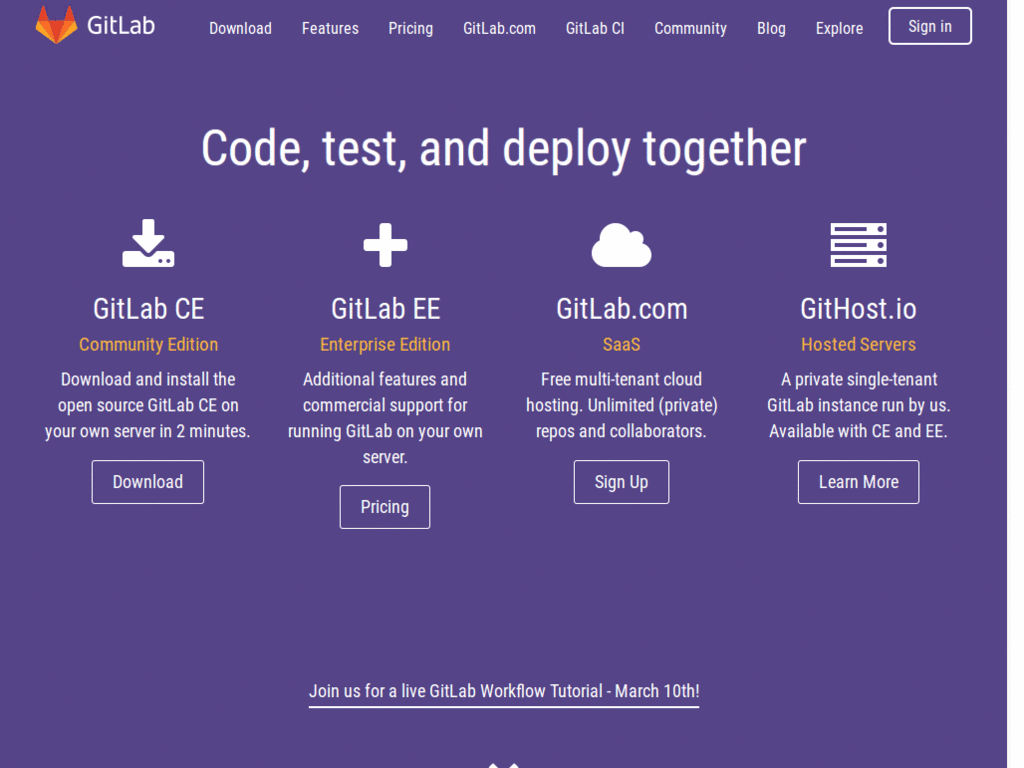The height and width of the screenshot is (768, 1024).
Task: Click the GitLab CE heading
Action: click(x=148, y=309)
